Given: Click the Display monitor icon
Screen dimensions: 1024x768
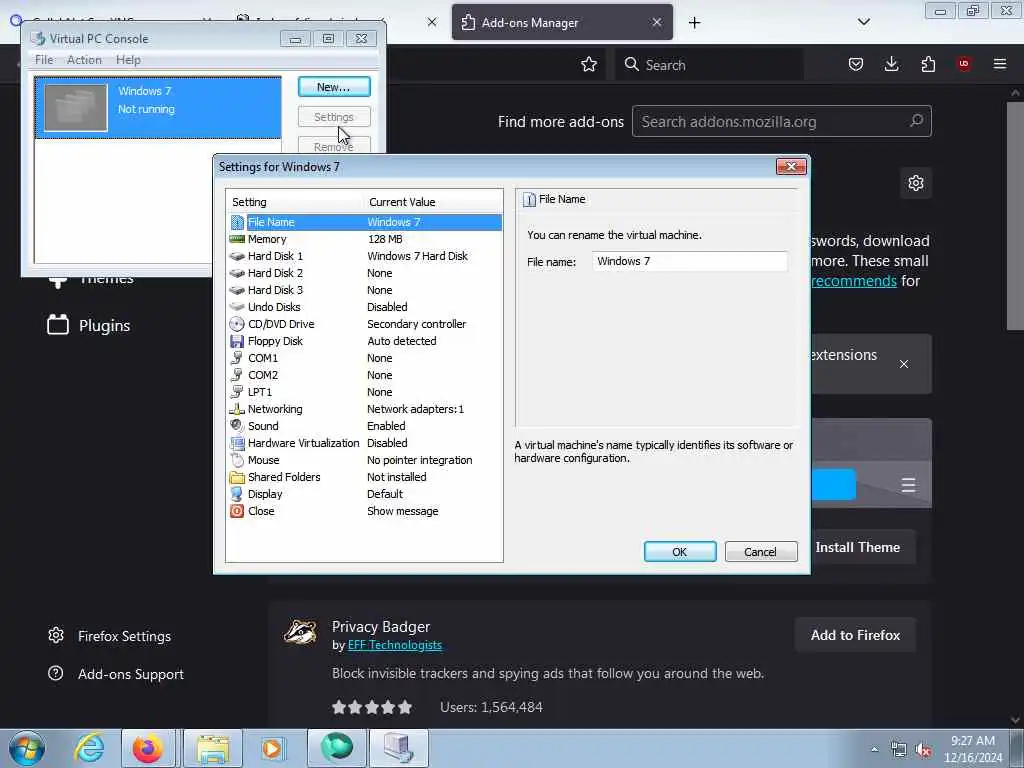Looking at the screenshot, I should click(237, 494).
